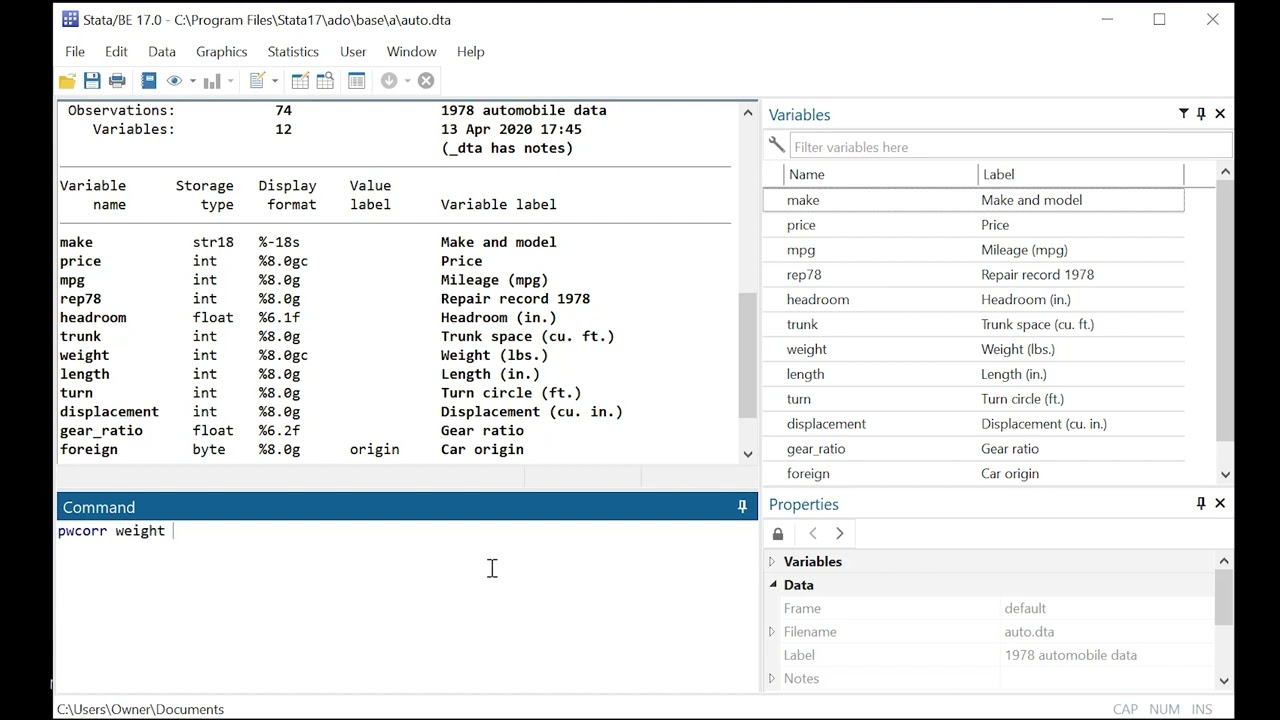Expand the Notes property row
This screenshot has height=720, width=1280.
coord(772,679)
